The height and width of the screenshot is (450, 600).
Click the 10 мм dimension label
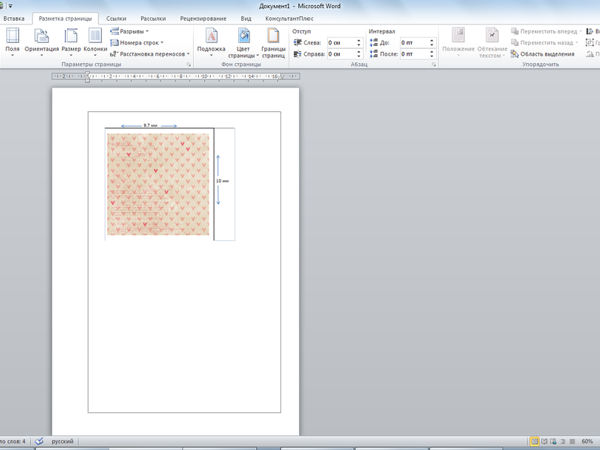click(x=222, y=181)
